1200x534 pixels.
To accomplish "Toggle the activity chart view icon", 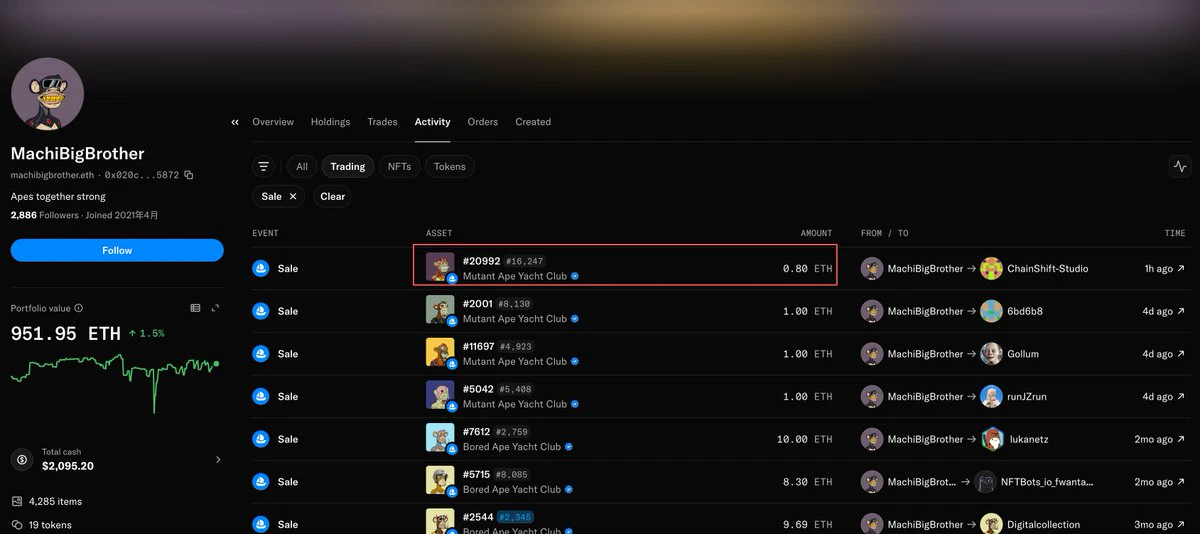I will (x=1179, y=167).
